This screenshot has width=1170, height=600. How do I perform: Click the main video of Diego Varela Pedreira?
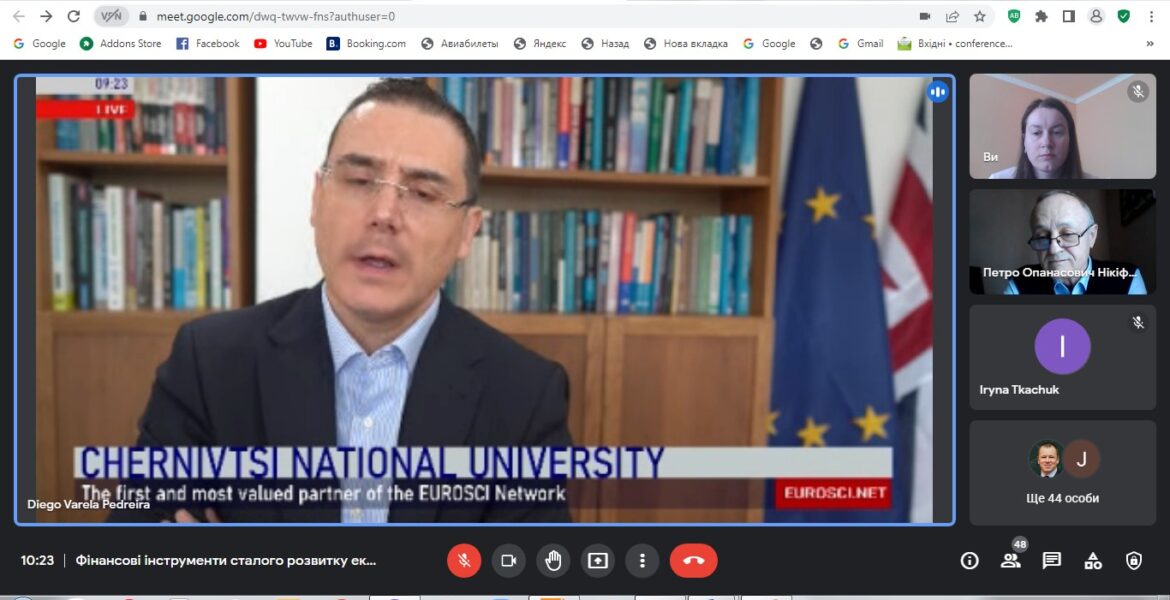coord(484,300)
